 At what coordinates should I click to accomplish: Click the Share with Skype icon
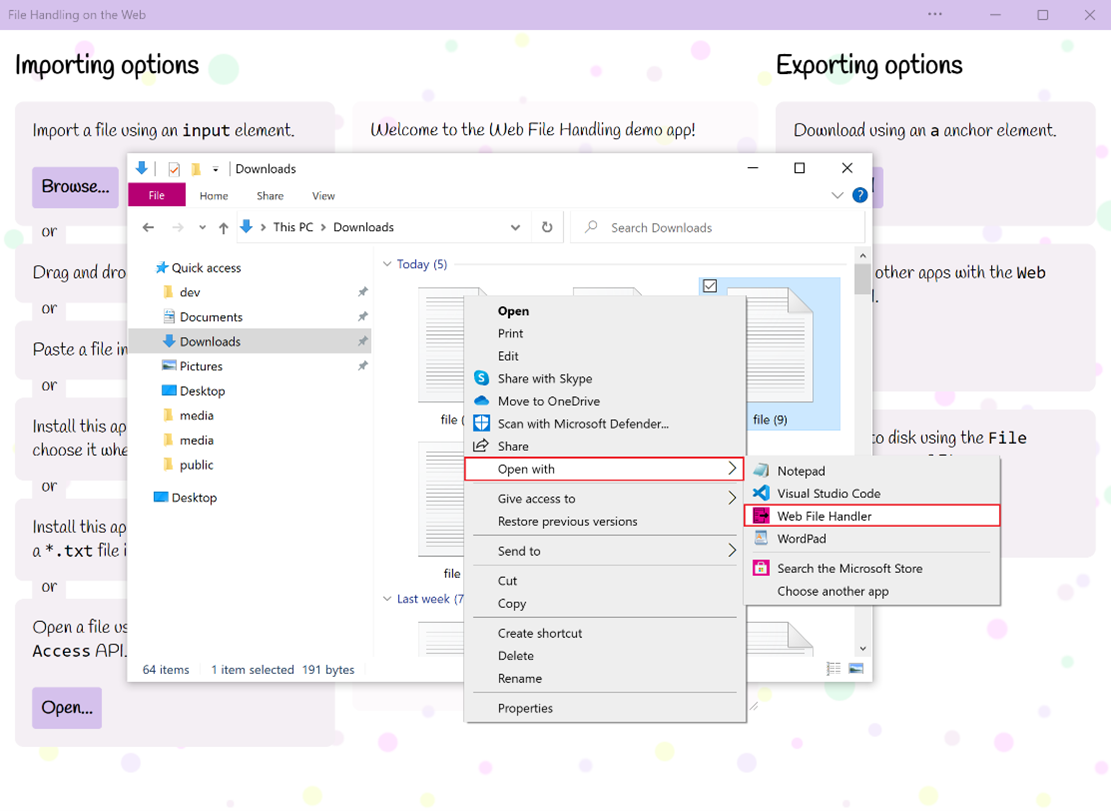(x=481, y=379)
